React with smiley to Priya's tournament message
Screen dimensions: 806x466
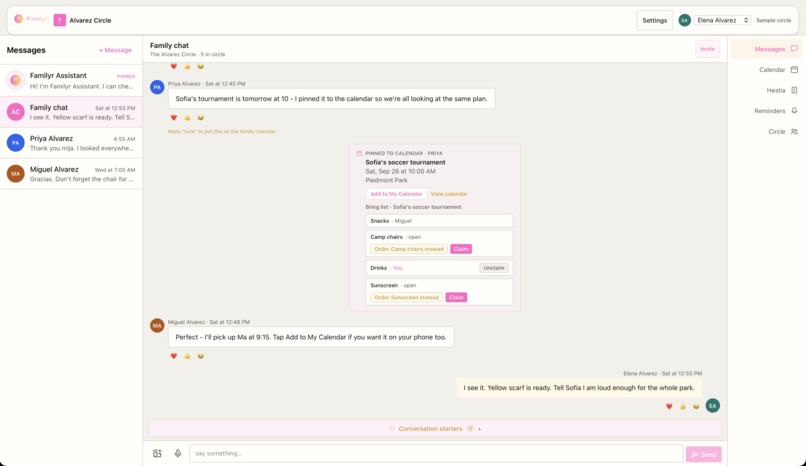coord(200,118)
